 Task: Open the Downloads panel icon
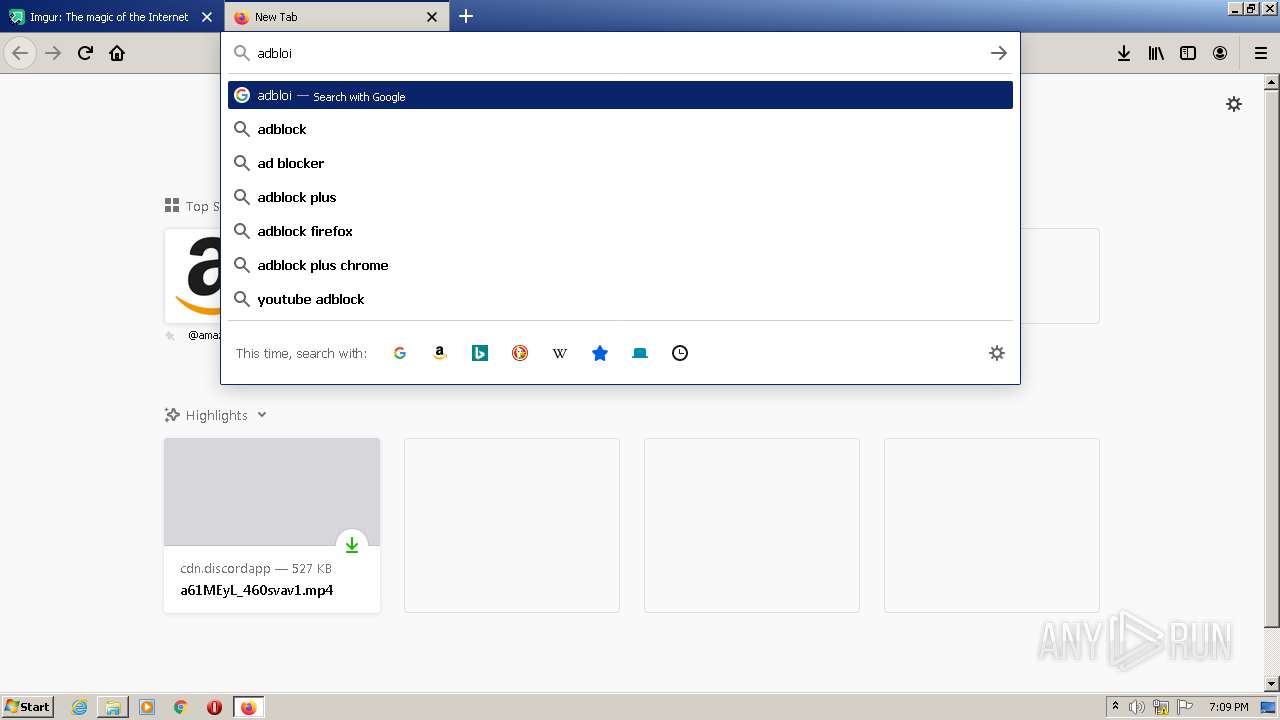pos(1124,53)
